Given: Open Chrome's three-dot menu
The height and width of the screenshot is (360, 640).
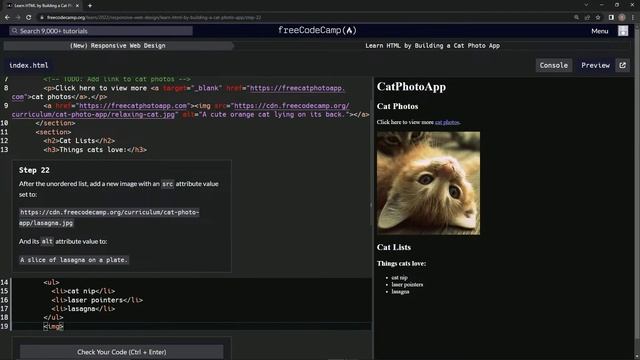Looking at the screenshot, I should click(633, 17).
